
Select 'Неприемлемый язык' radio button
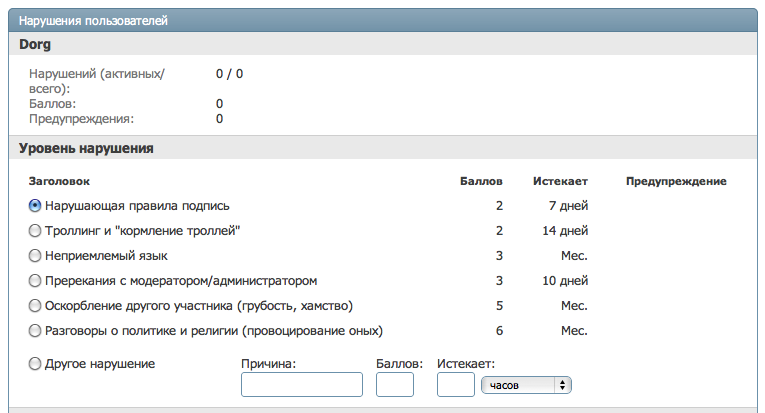[35, 256]
